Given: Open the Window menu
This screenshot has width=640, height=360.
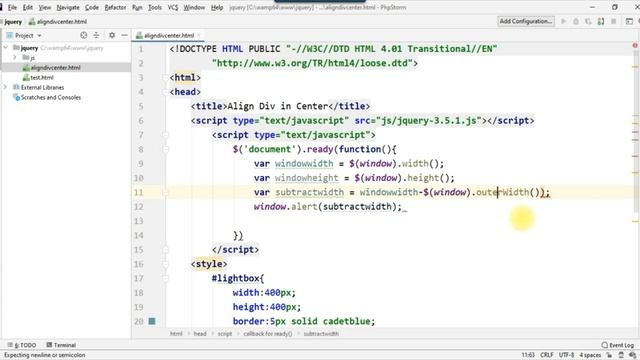Looking at the screenshot, I should click(194, 7).
